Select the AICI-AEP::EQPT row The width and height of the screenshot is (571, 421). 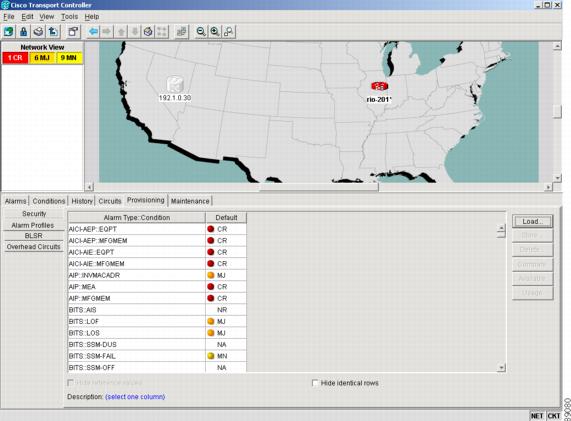pyautogui.click(x=157, y=229)
